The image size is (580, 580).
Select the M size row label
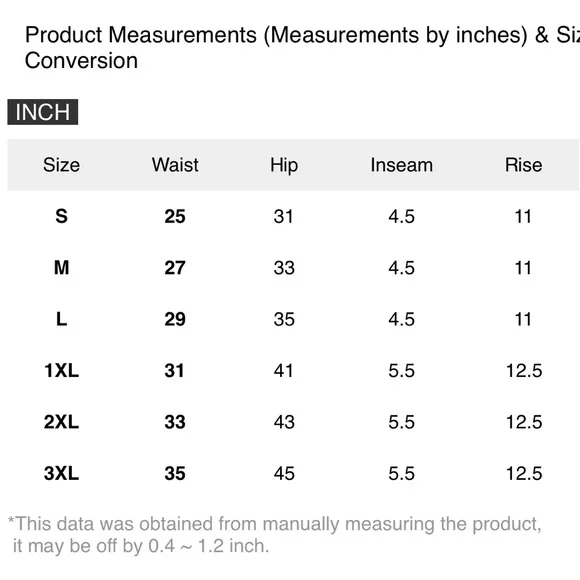click(61, 268)
